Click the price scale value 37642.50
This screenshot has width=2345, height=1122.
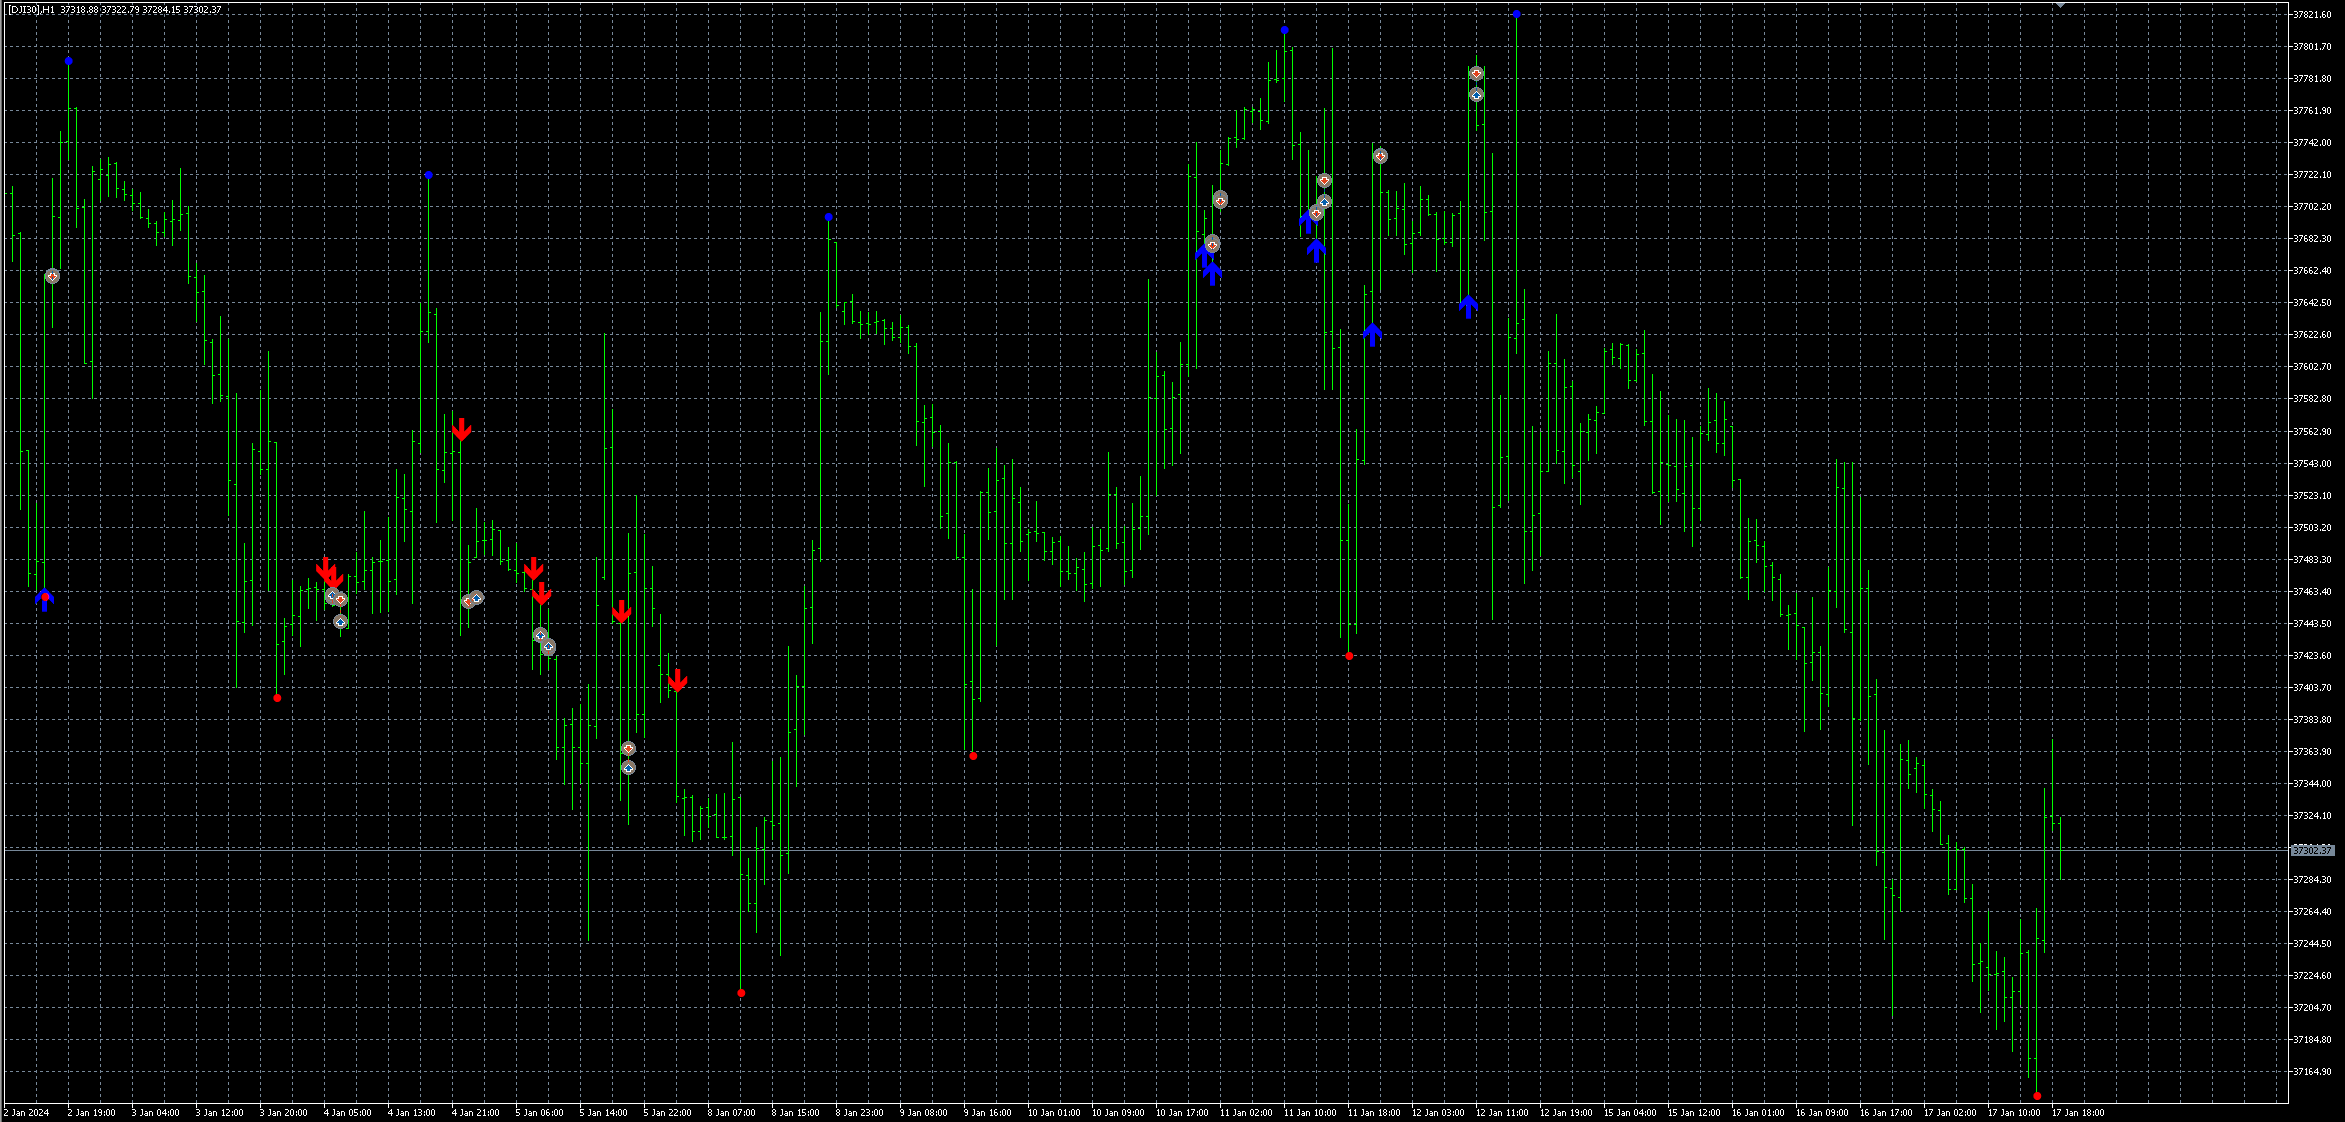click(x=2312, y=303)
